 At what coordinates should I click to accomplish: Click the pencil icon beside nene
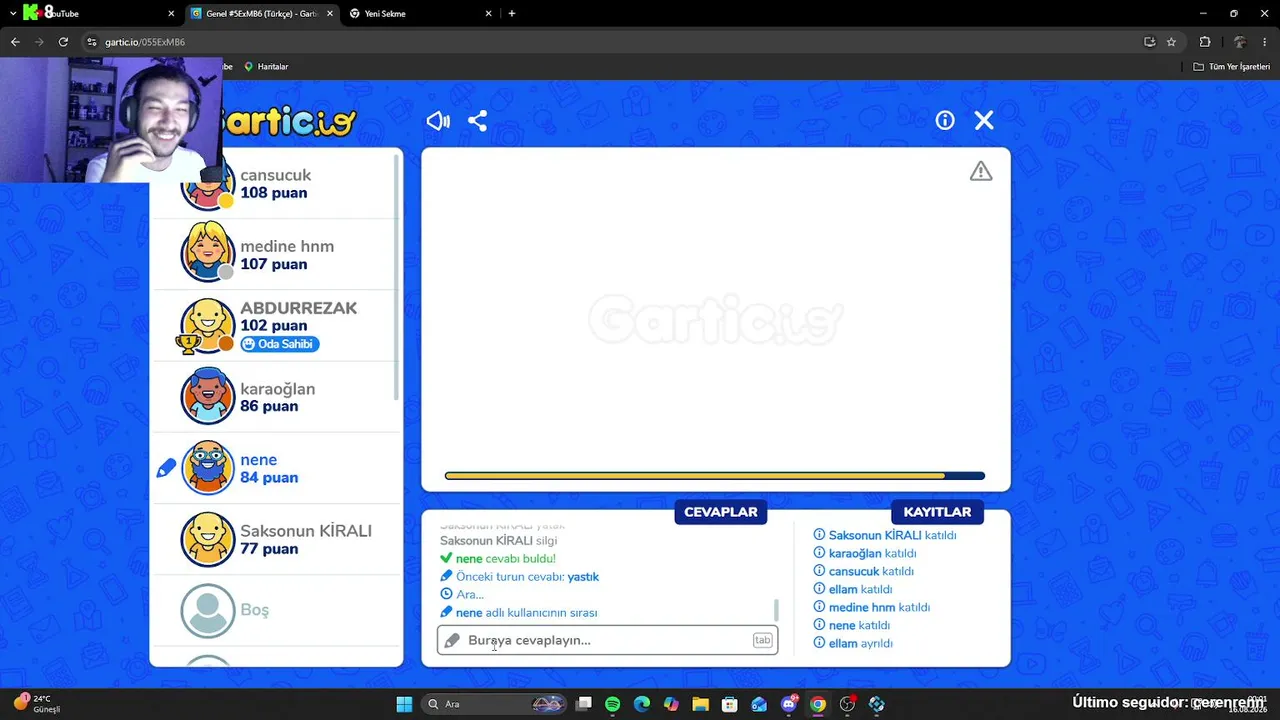(166, 468)
